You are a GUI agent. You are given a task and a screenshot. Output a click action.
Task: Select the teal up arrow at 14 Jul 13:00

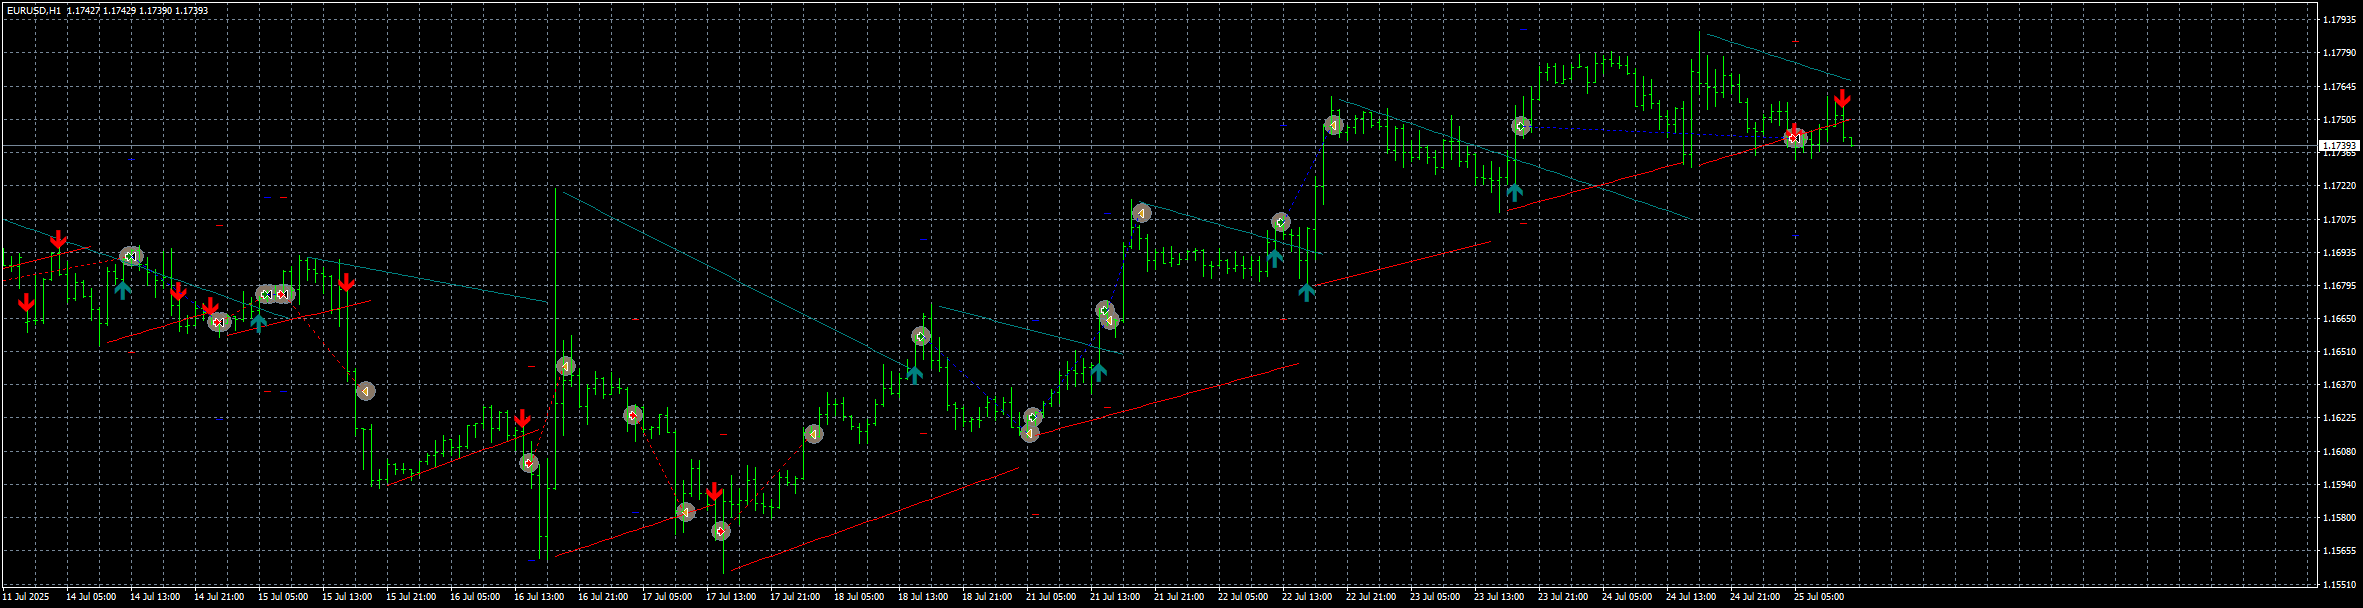(122, 290)
